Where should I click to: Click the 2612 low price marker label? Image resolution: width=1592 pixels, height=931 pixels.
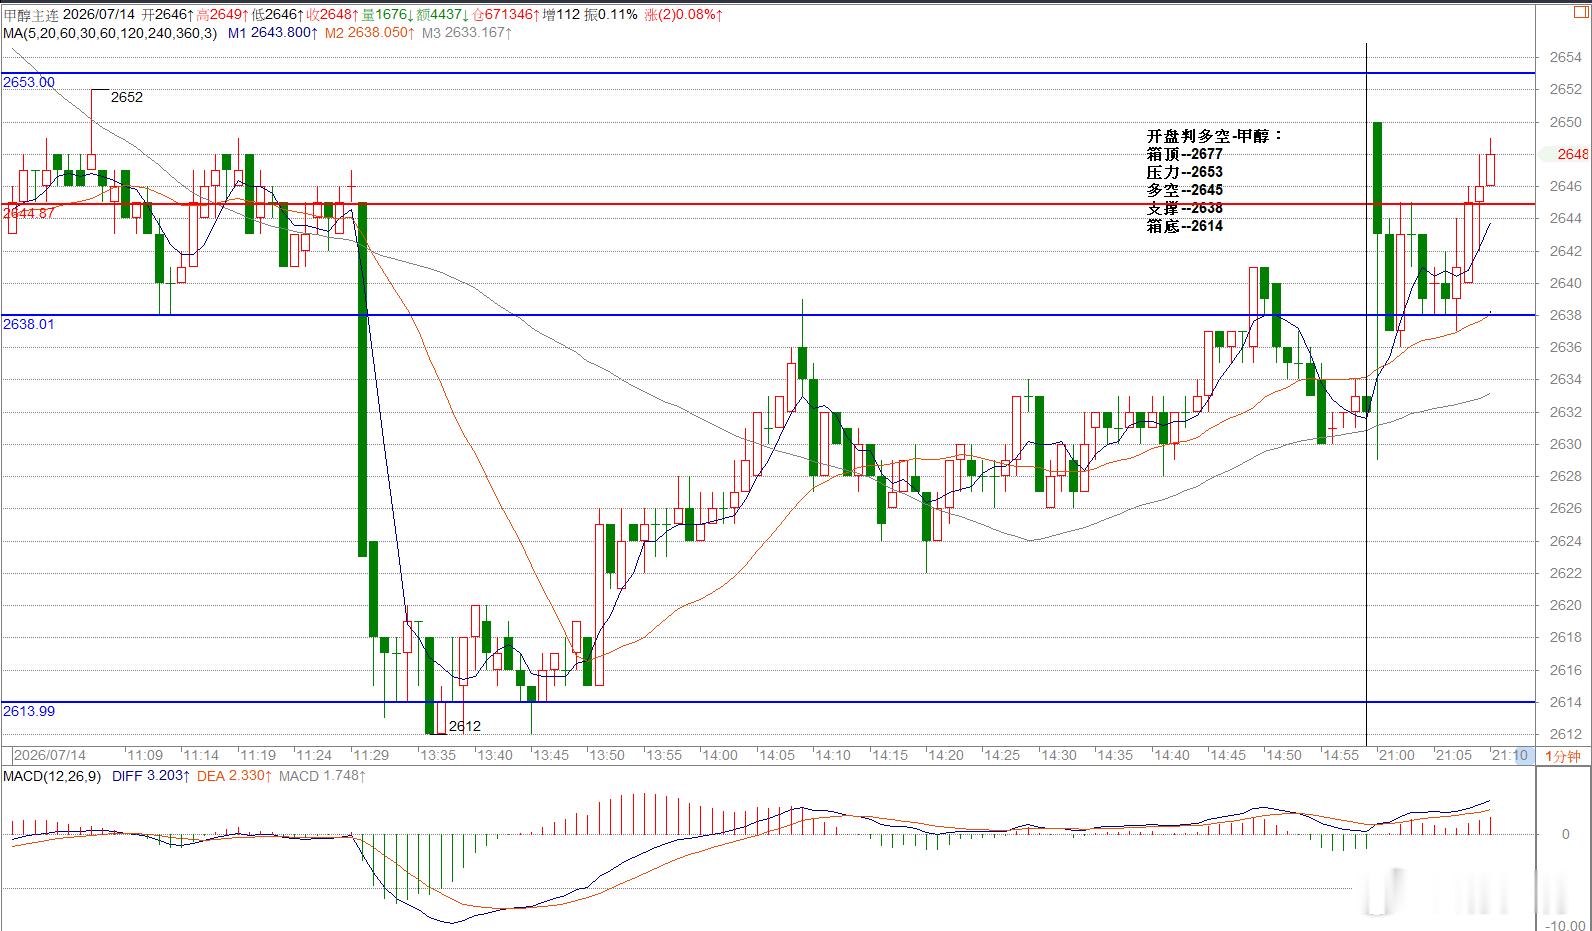pyautogui.click(x=465, y=726)
